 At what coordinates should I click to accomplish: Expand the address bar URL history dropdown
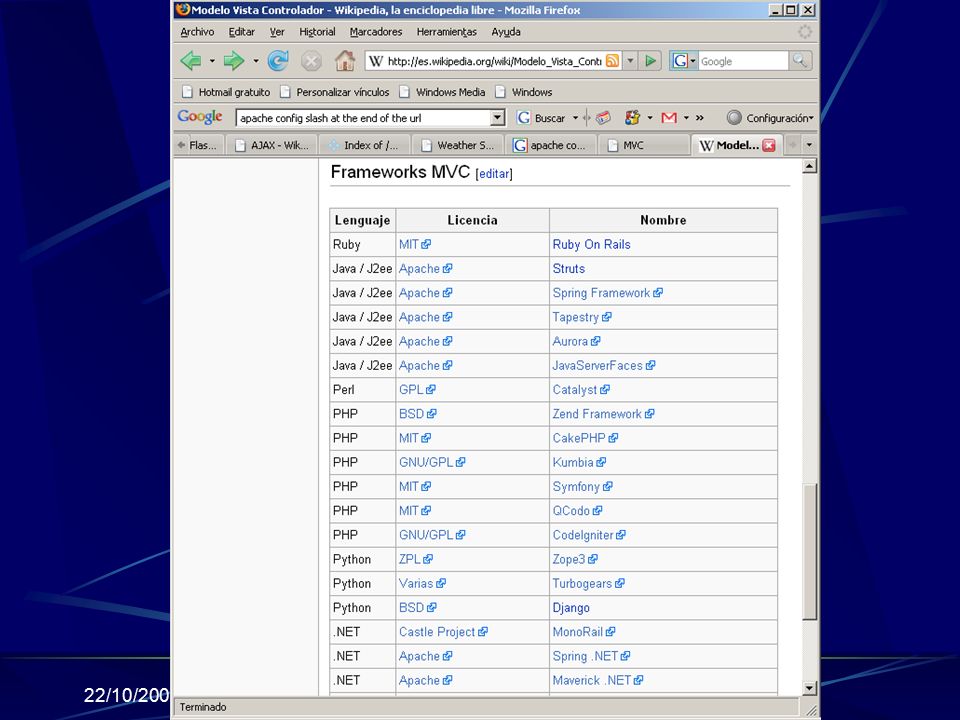[x=630, y=61]
